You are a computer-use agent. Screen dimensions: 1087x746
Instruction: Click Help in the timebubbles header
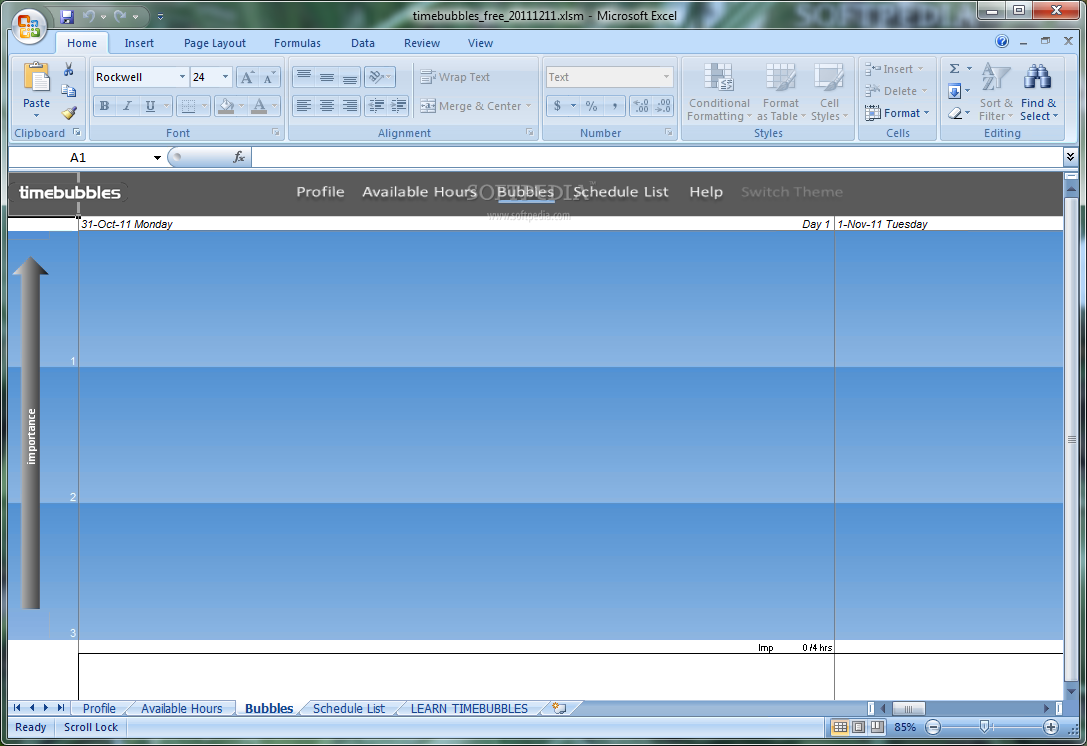point(706,192)
